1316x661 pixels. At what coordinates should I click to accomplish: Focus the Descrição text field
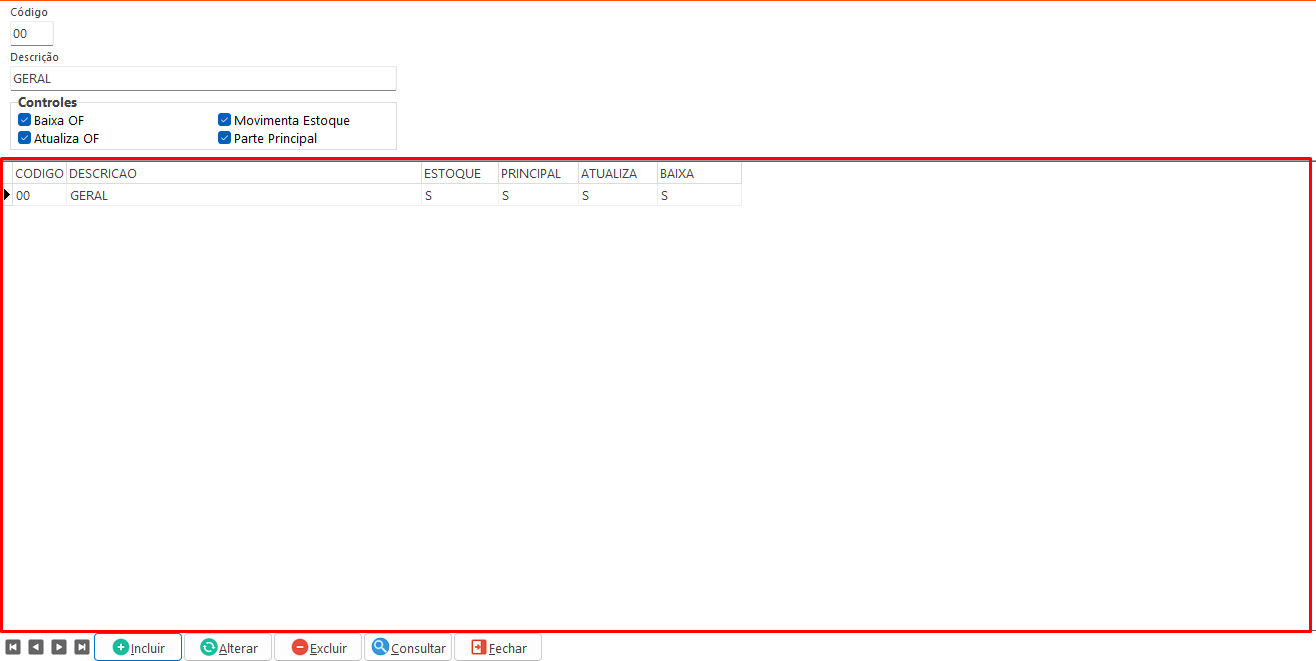pyautogui.click(x=203, y=78)
